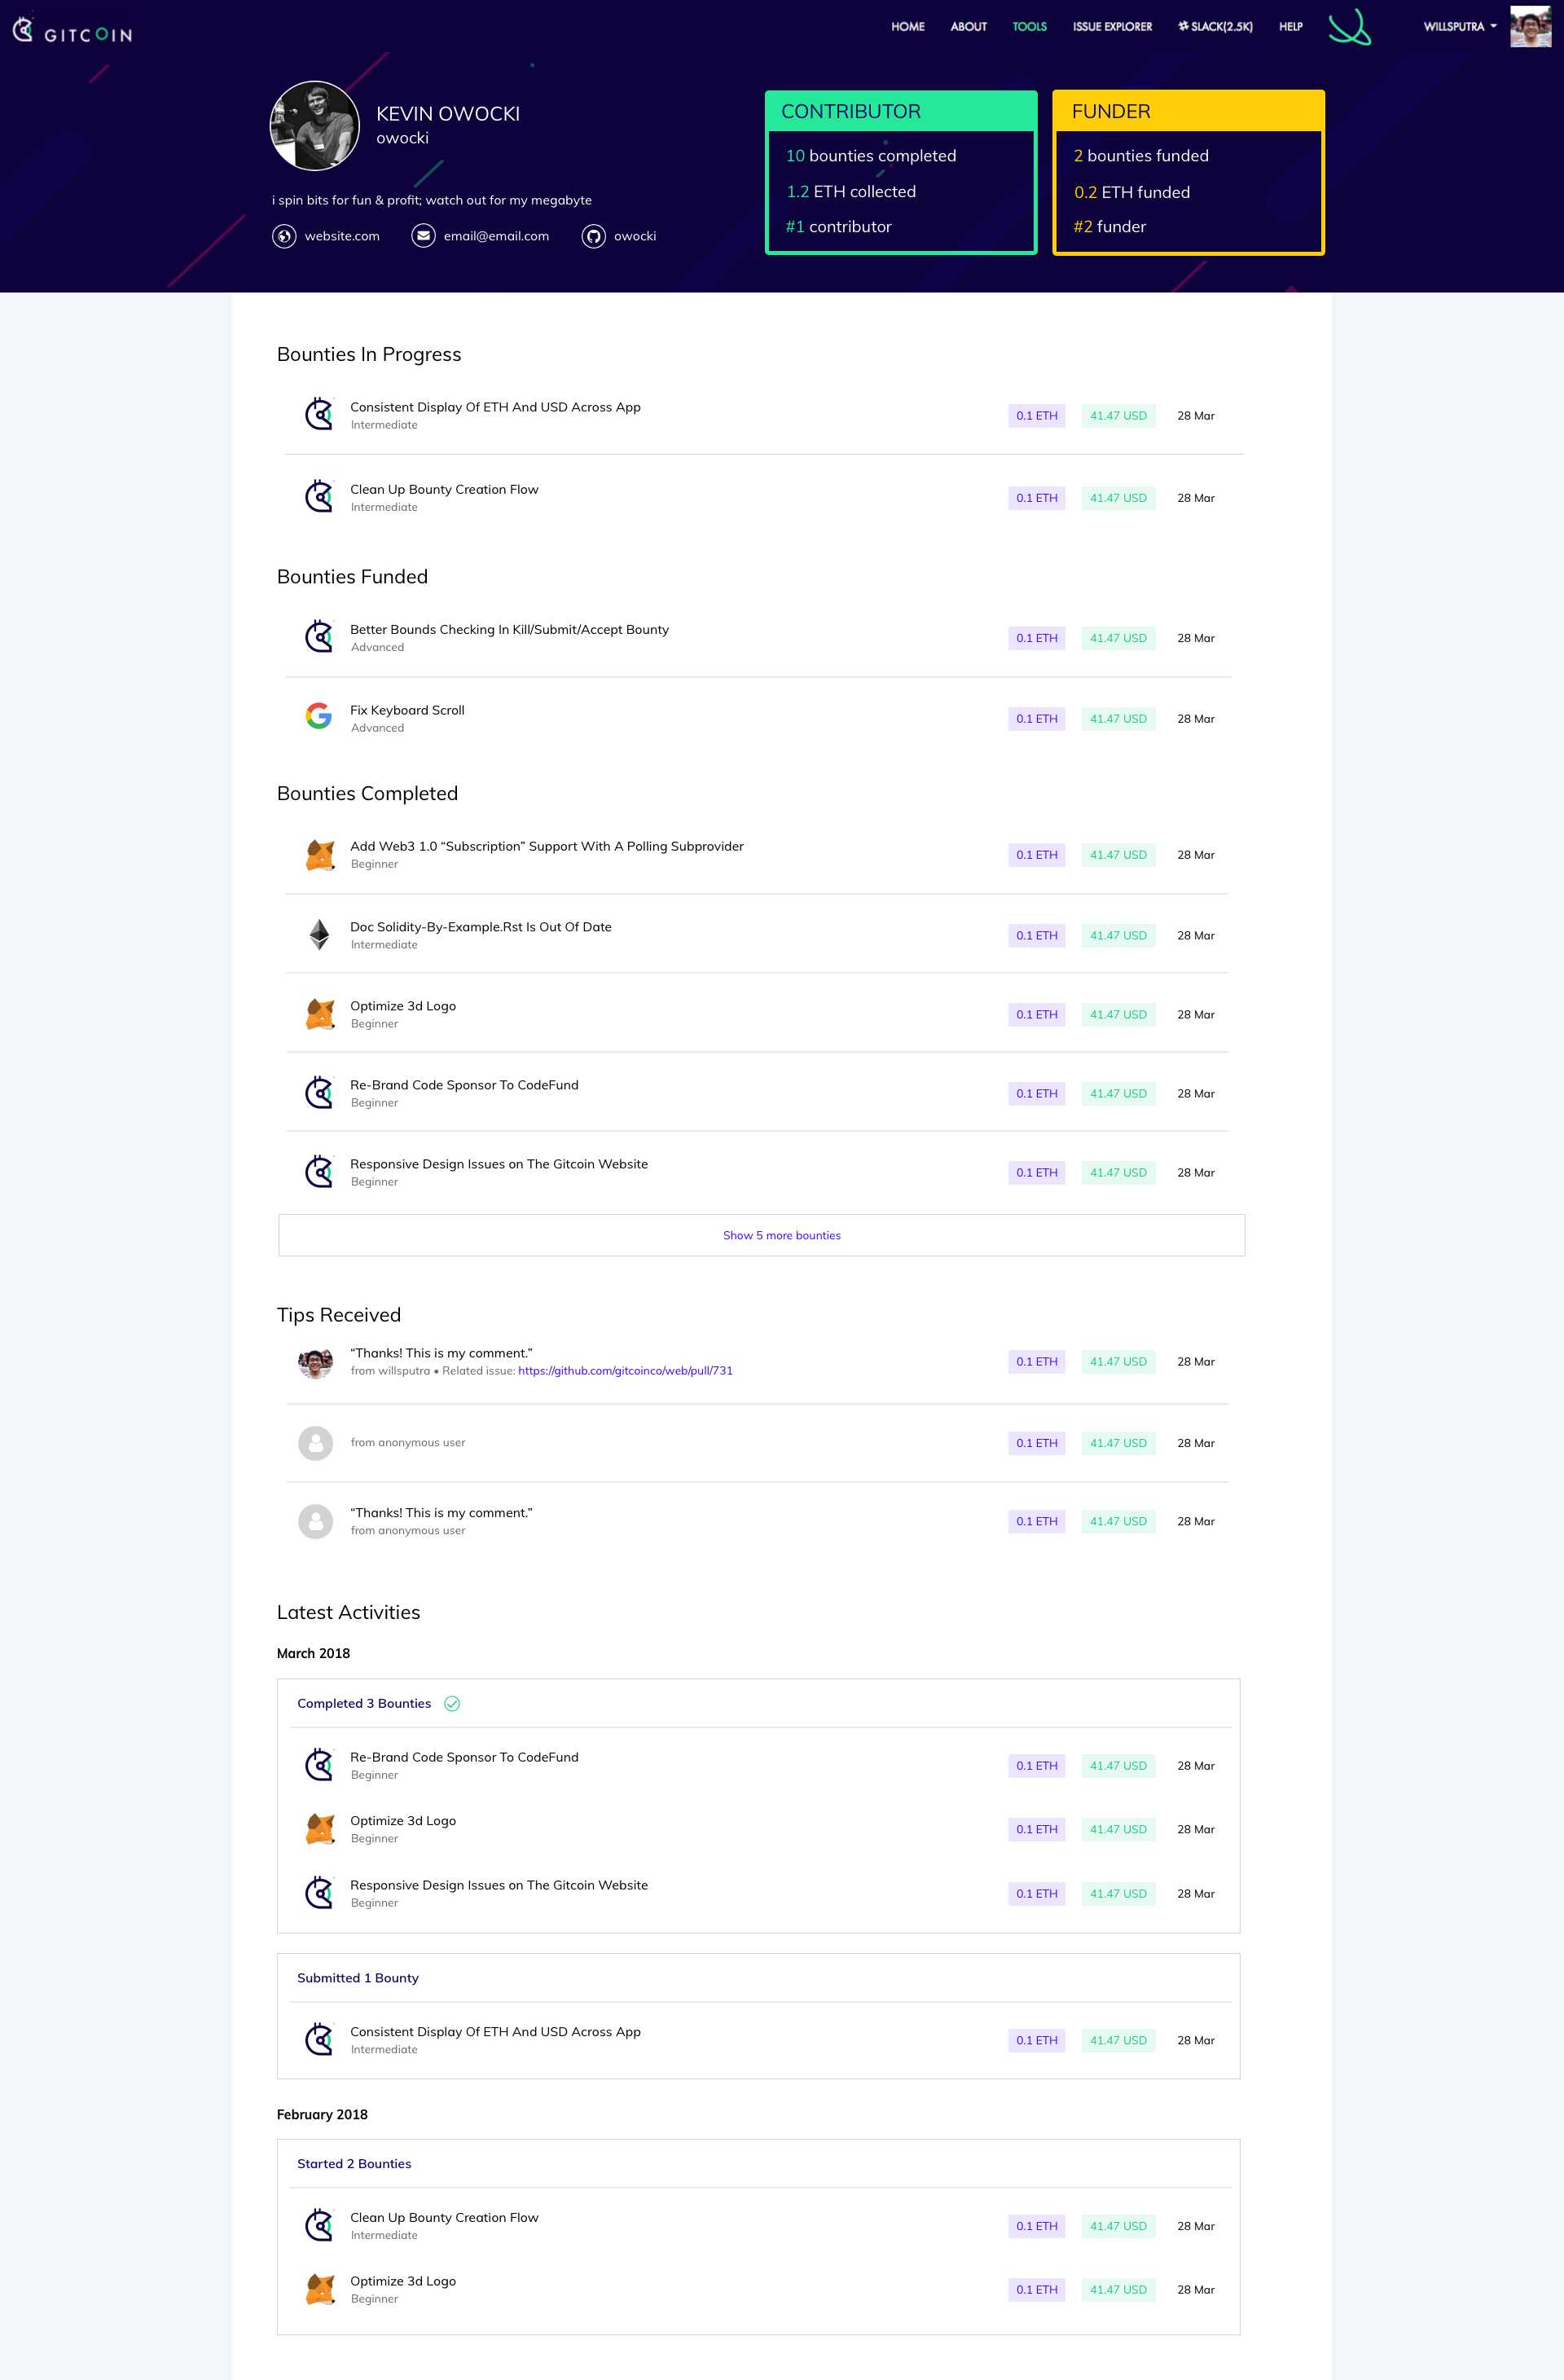
Task: Click HELP in the top navigation
Action: [x=1290, y=27]
